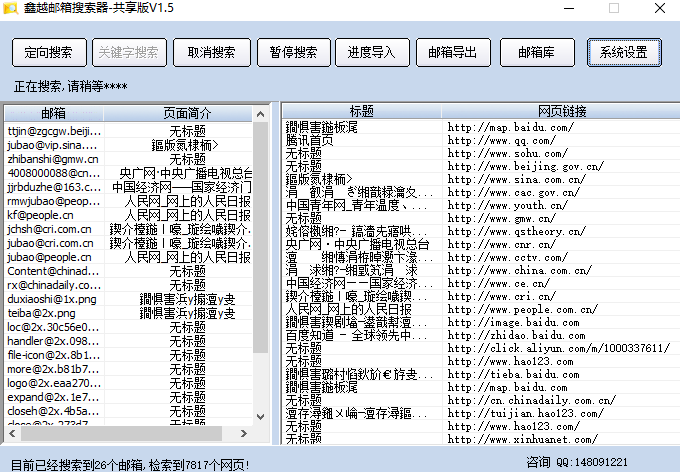Pause search with 暂停搜索 button
Image resolution: width=680 pixels, height=472 pixels.
coord(294,52)
